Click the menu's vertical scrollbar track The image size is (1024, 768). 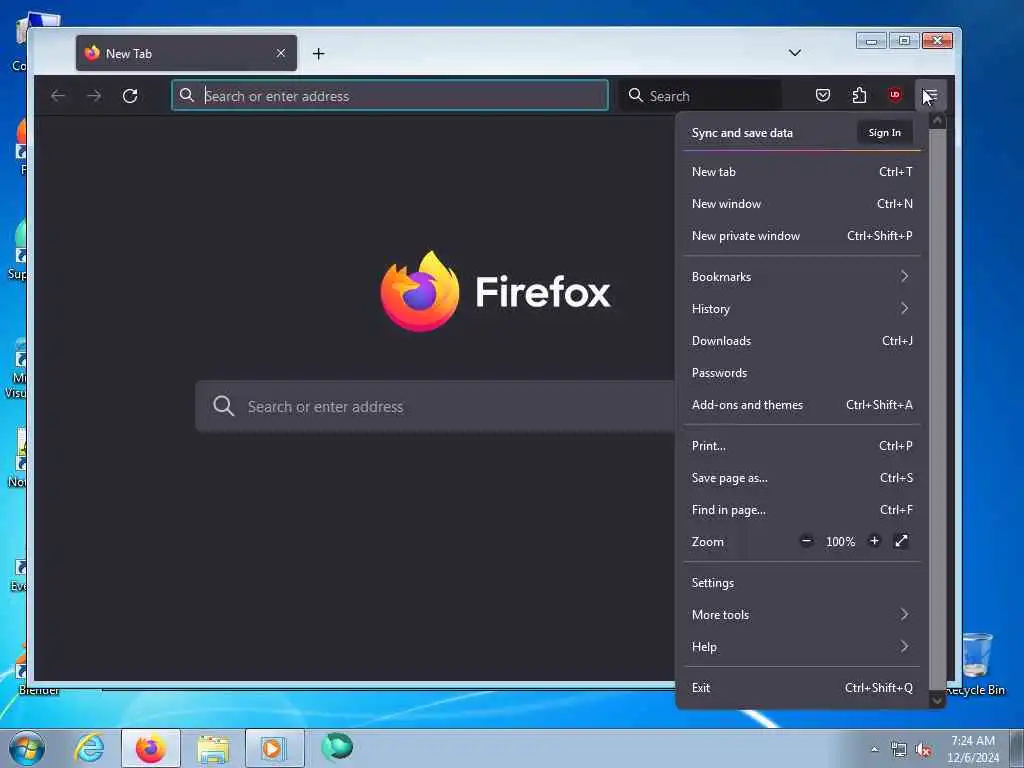(937, 409)
